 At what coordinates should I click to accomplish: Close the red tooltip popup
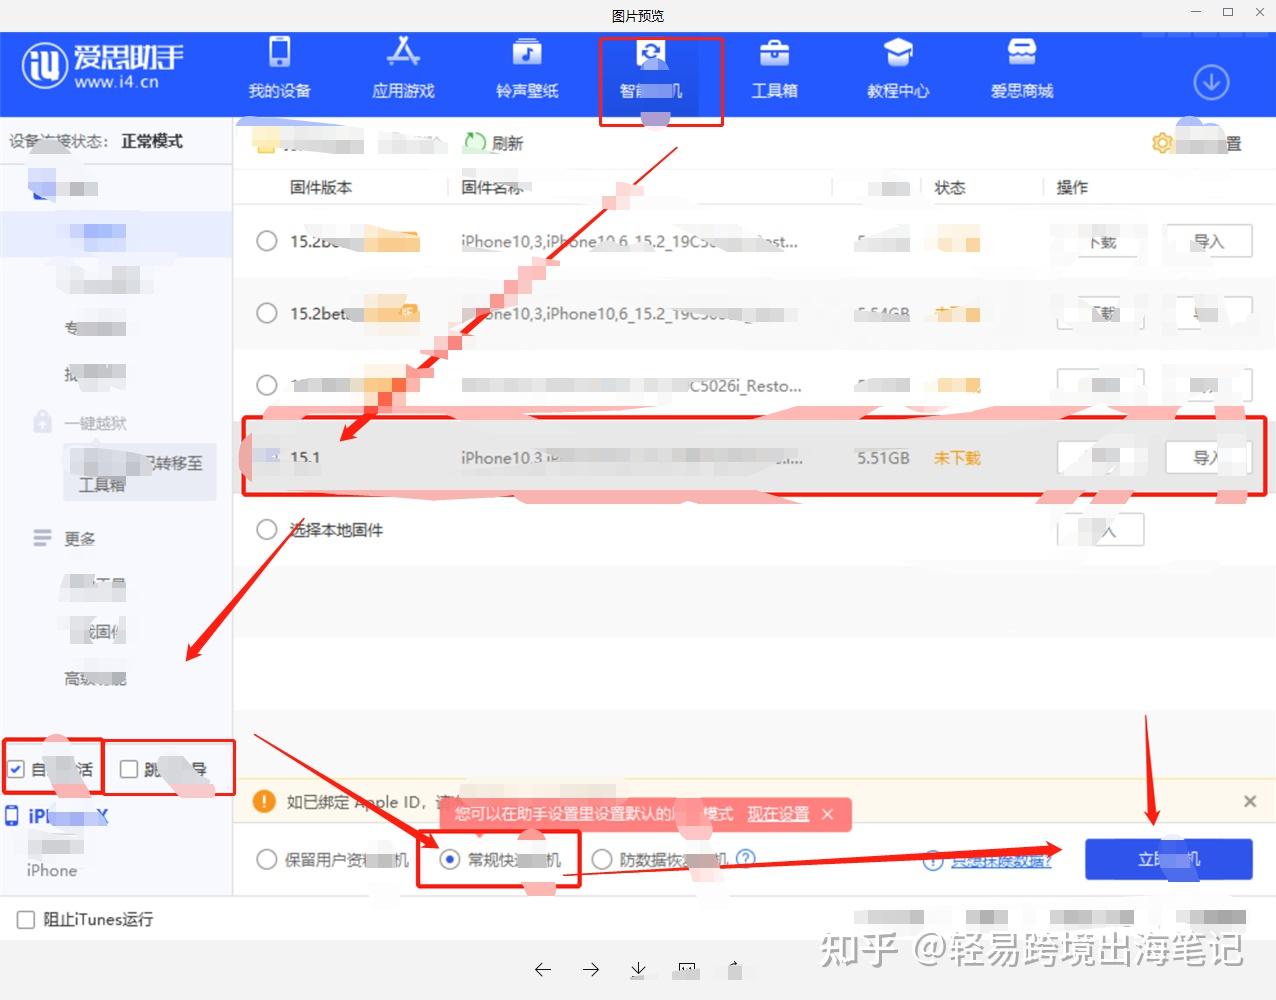point(827,814)
